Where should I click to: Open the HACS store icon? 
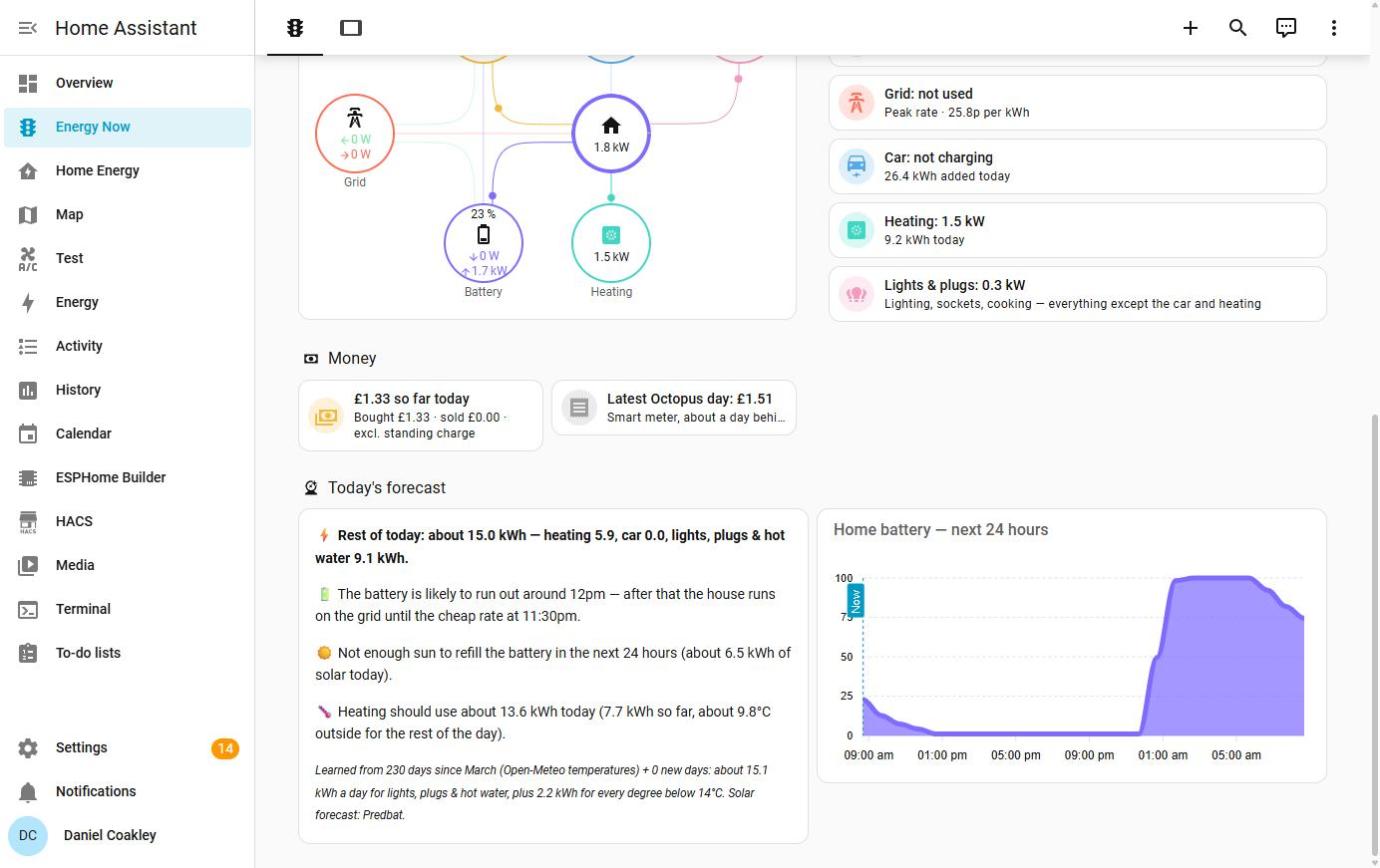[28, 522]
